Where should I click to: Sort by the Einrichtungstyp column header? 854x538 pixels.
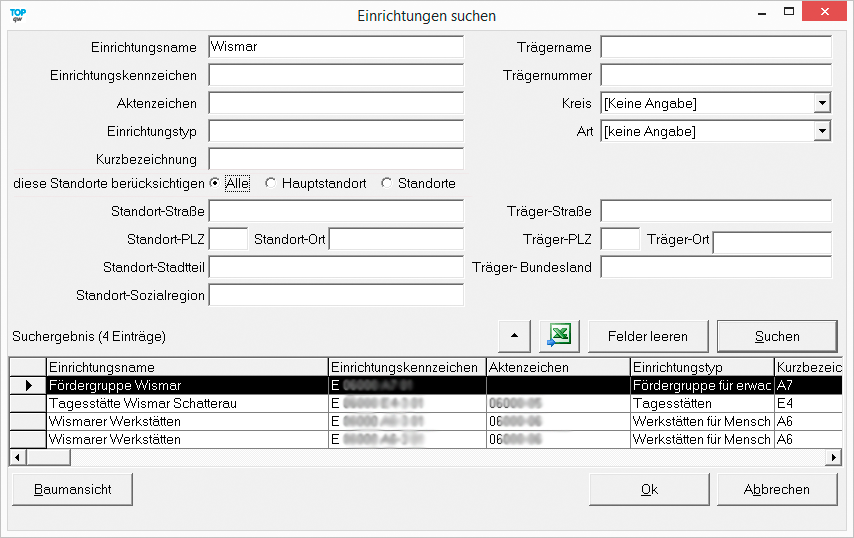(702, 367)
